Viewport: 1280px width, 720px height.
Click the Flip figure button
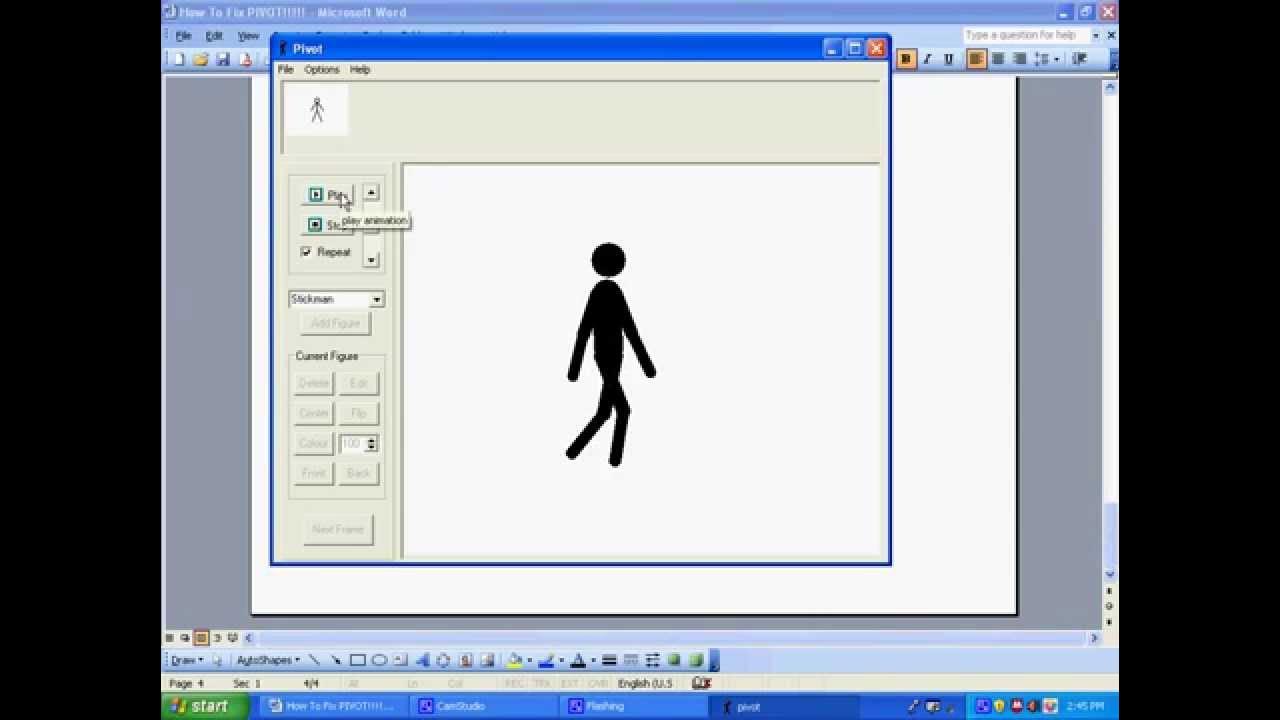pyautogui.click(x=358, y=413)
